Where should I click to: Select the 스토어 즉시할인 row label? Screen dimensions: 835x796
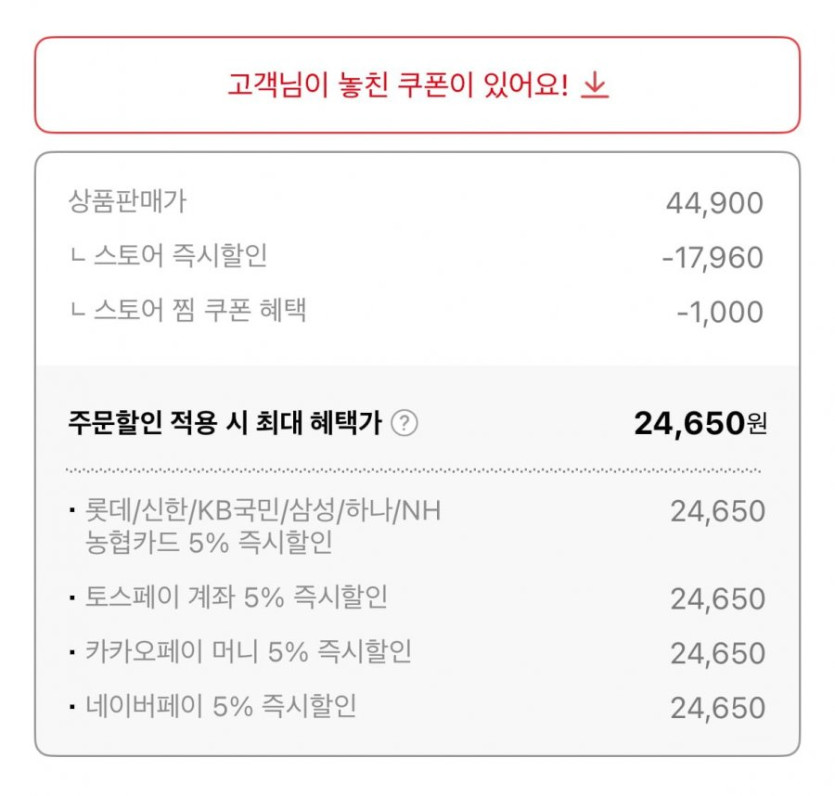(179, 257)
